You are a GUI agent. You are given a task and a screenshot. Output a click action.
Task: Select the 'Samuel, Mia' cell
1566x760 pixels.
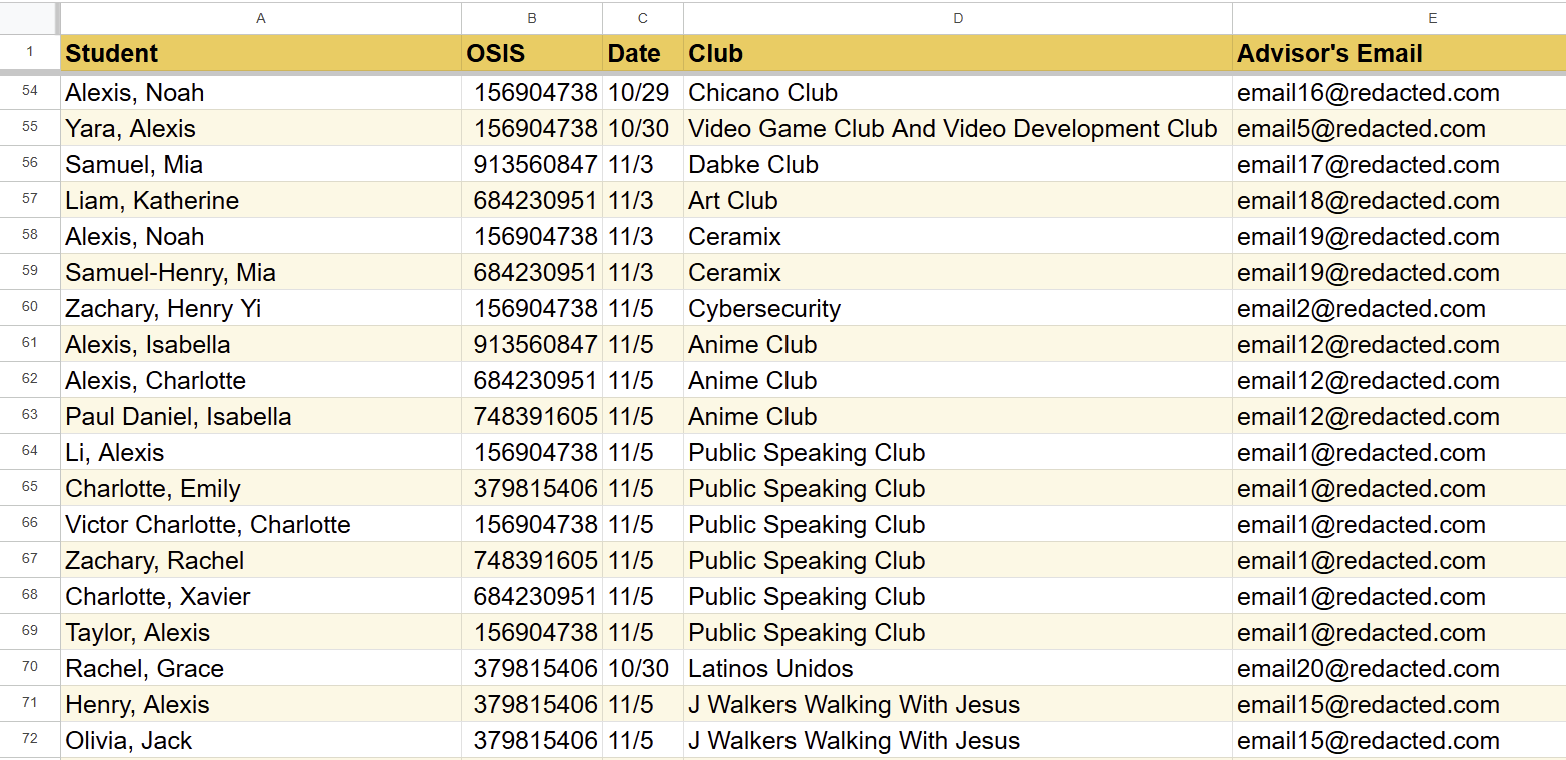[x=261, y=164]
